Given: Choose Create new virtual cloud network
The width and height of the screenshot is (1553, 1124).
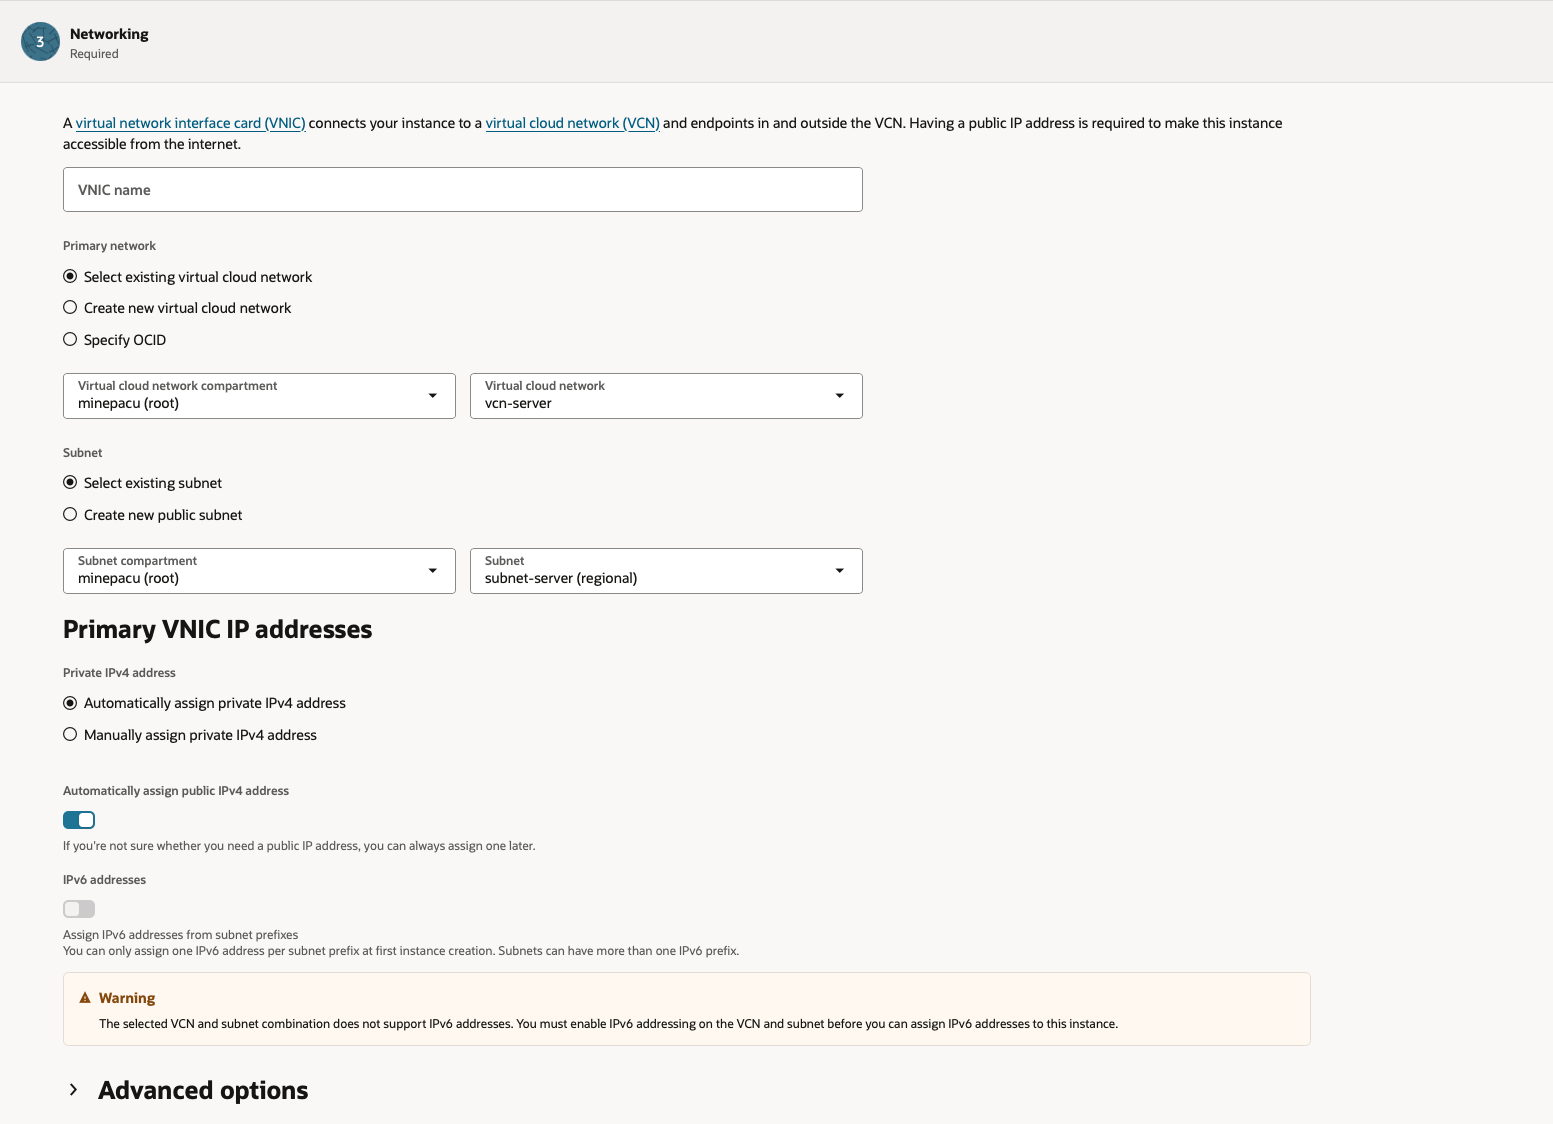Looking at the screenshot, I should point(70,308).
